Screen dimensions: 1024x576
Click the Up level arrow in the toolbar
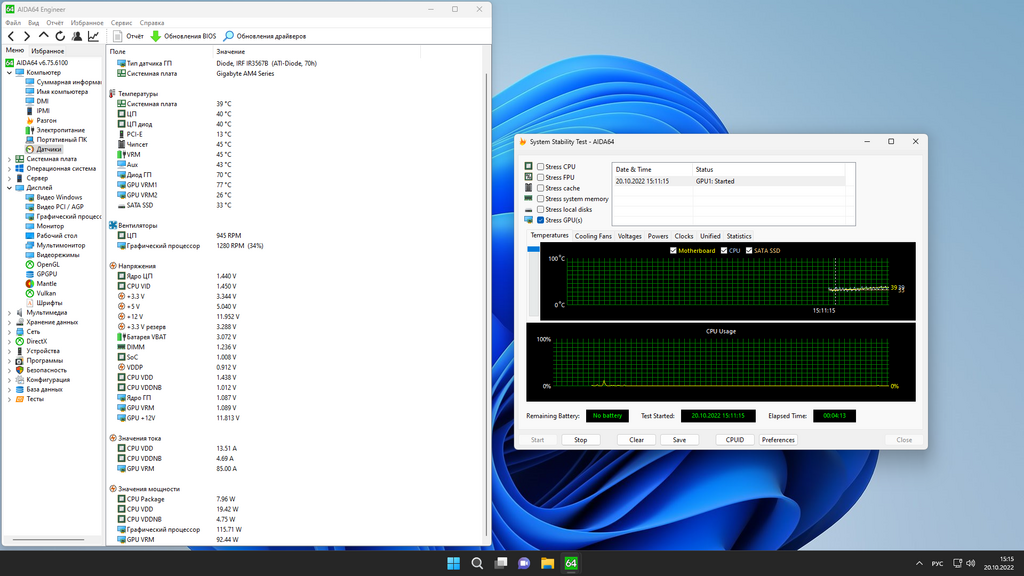pos(43,36)
